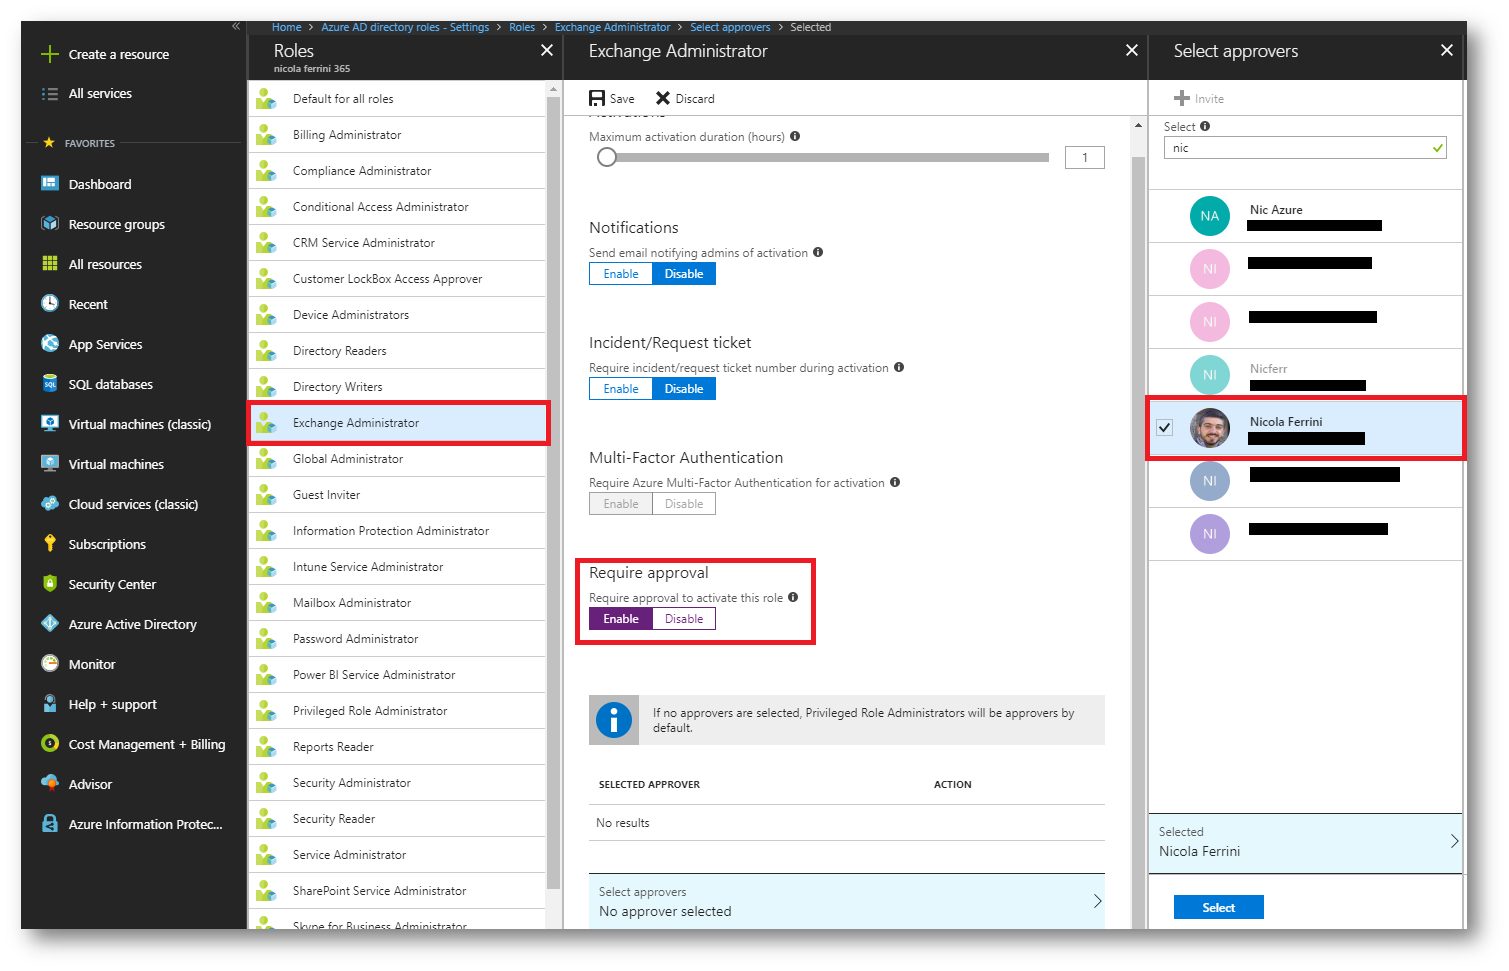
Task: Click the Save button text
Action: (x=622, y=99)
